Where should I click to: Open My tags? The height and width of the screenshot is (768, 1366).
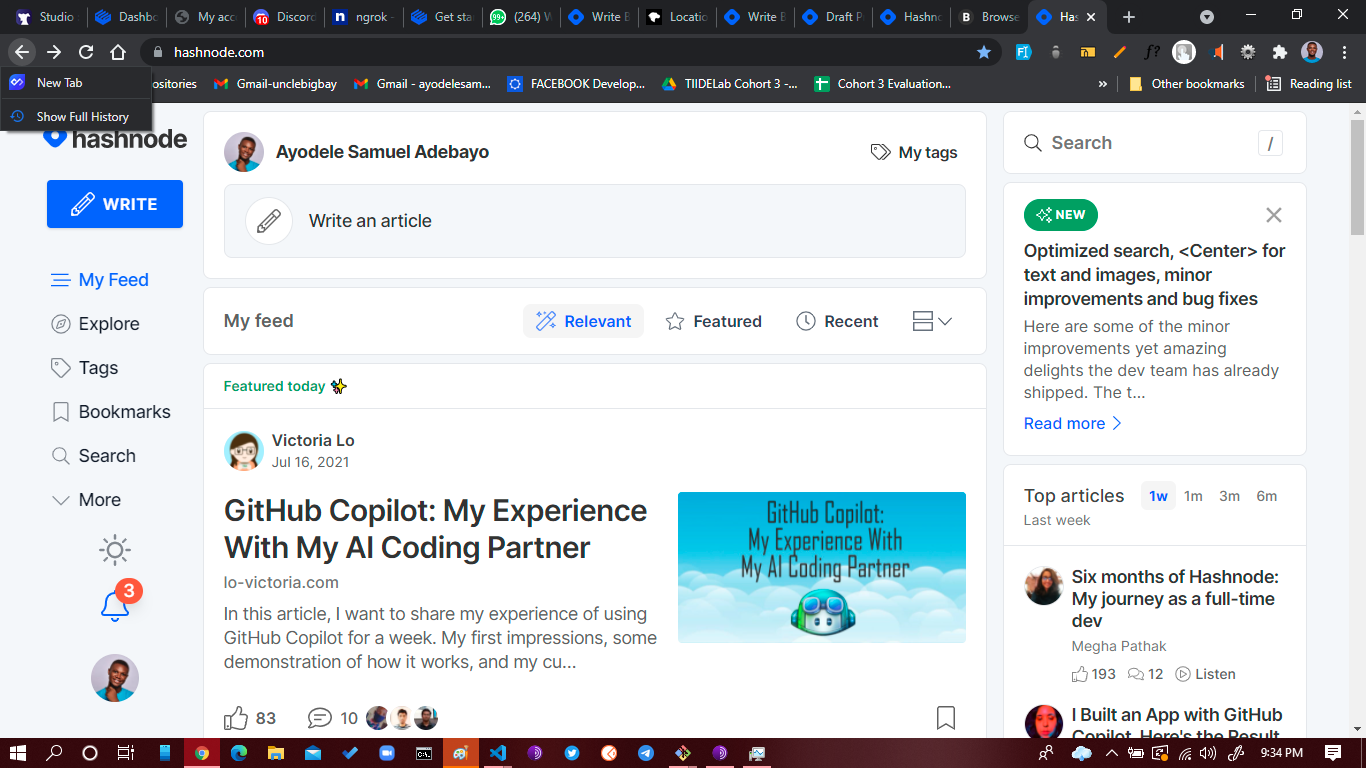pos(914,152)
